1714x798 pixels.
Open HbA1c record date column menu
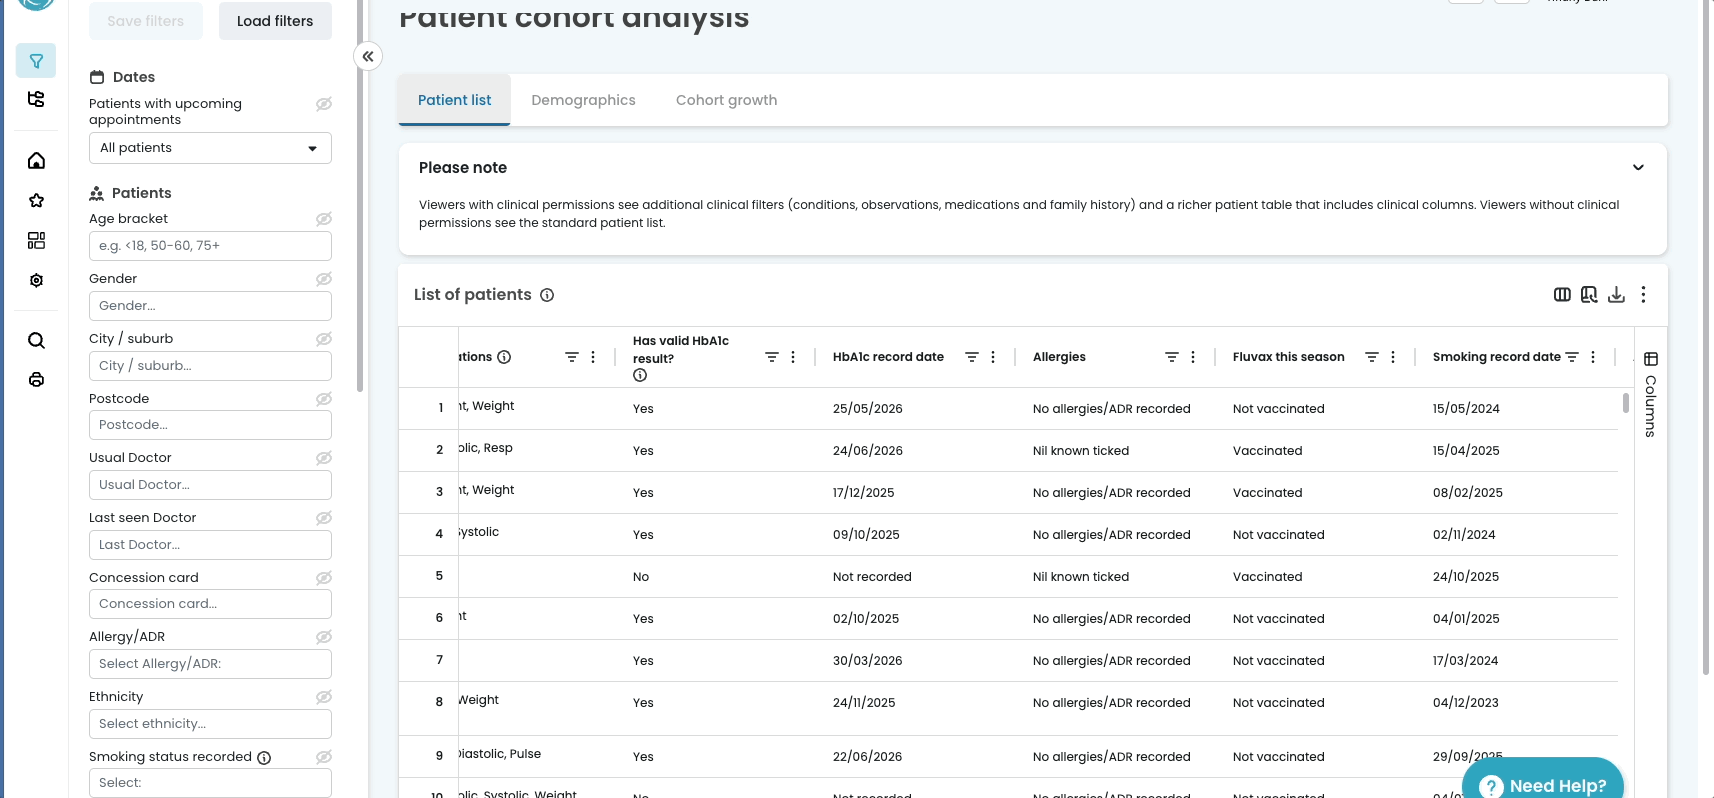tap(993, 357)
